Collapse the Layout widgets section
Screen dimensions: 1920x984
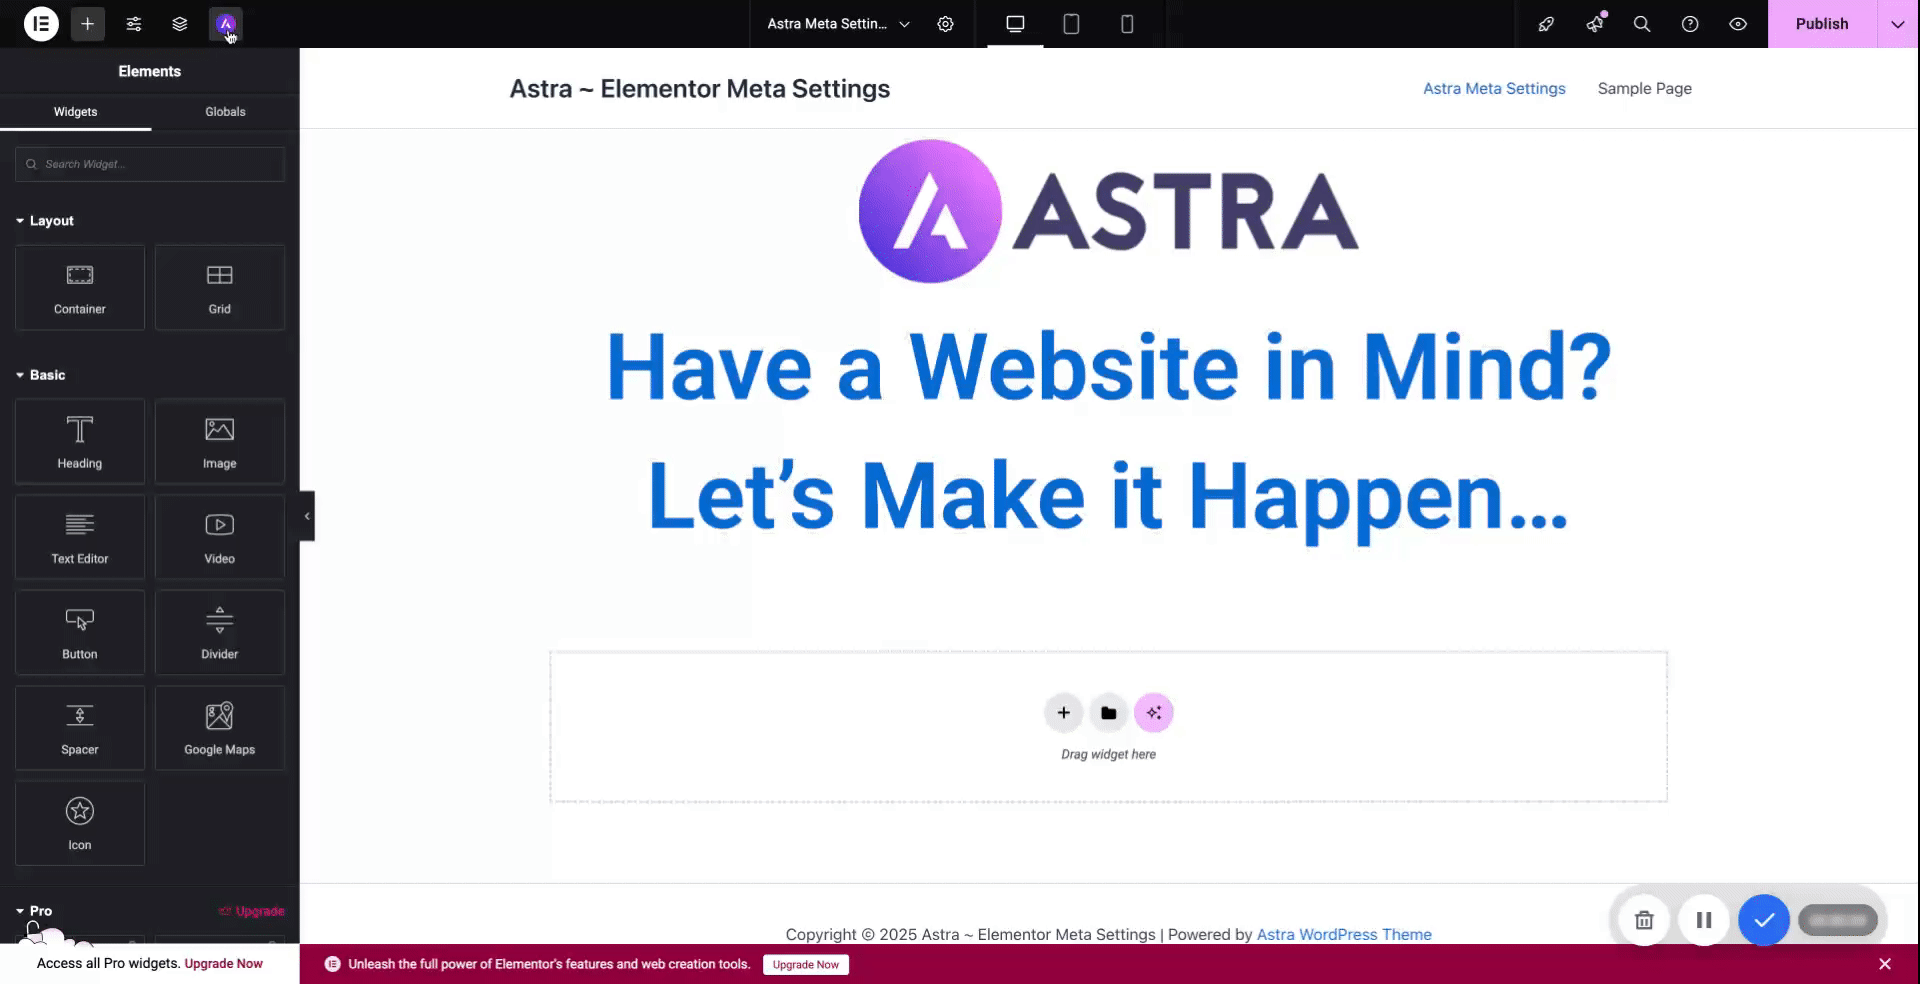(x=45, y=221)
